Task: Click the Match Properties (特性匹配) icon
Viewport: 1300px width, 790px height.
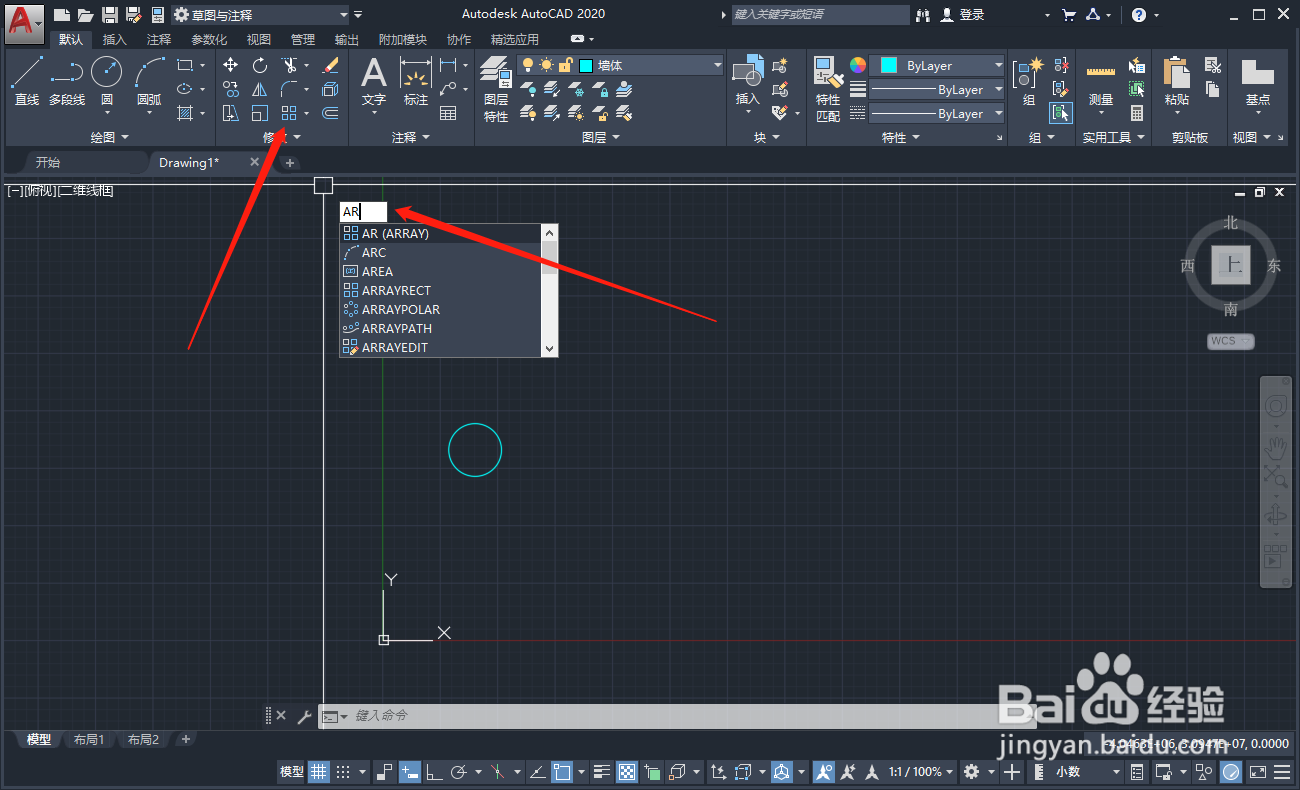Action: coord(828,89)
